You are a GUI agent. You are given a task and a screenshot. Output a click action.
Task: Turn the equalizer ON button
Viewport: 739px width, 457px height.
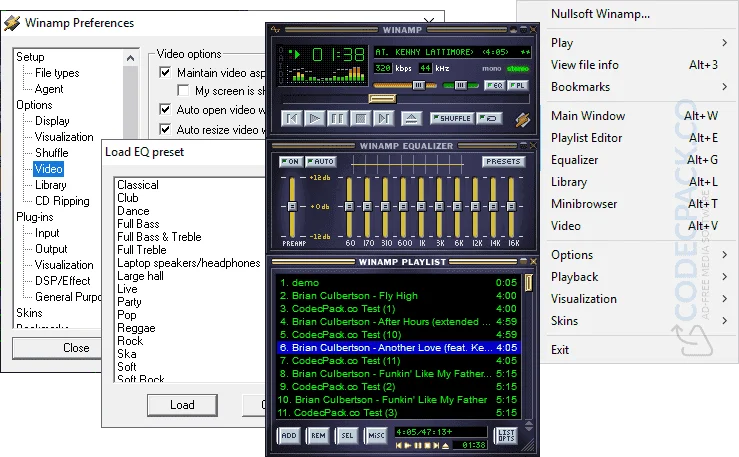point(290,162)
